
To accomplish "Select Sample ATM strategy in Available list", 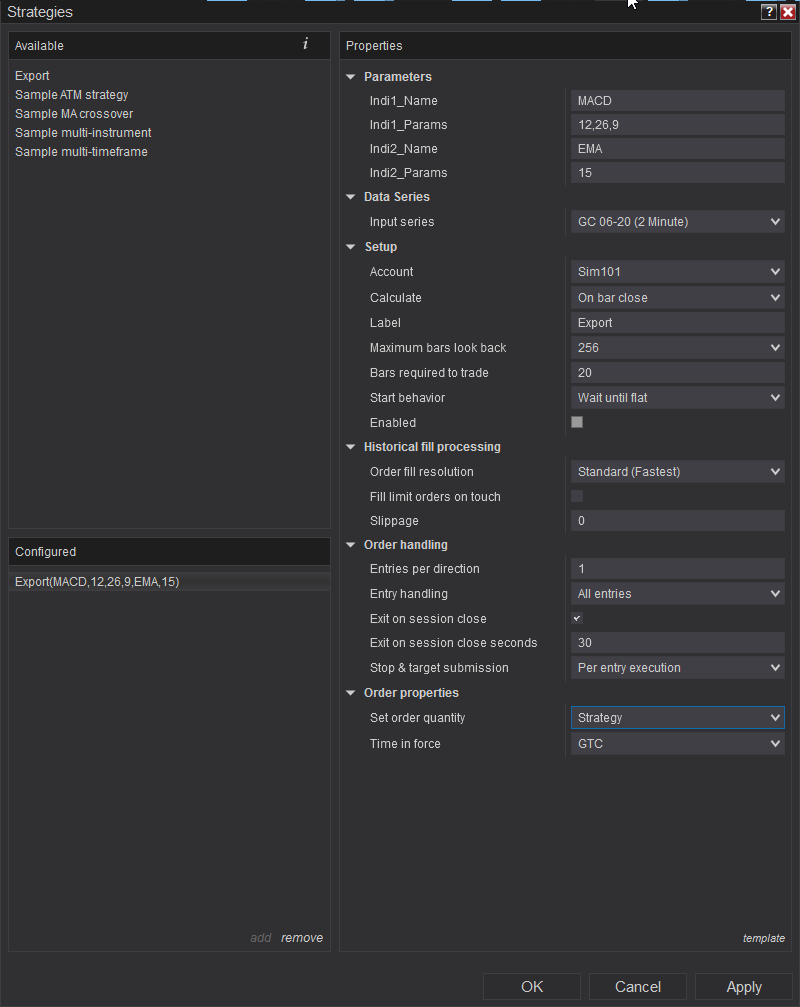I will [72, 95].
